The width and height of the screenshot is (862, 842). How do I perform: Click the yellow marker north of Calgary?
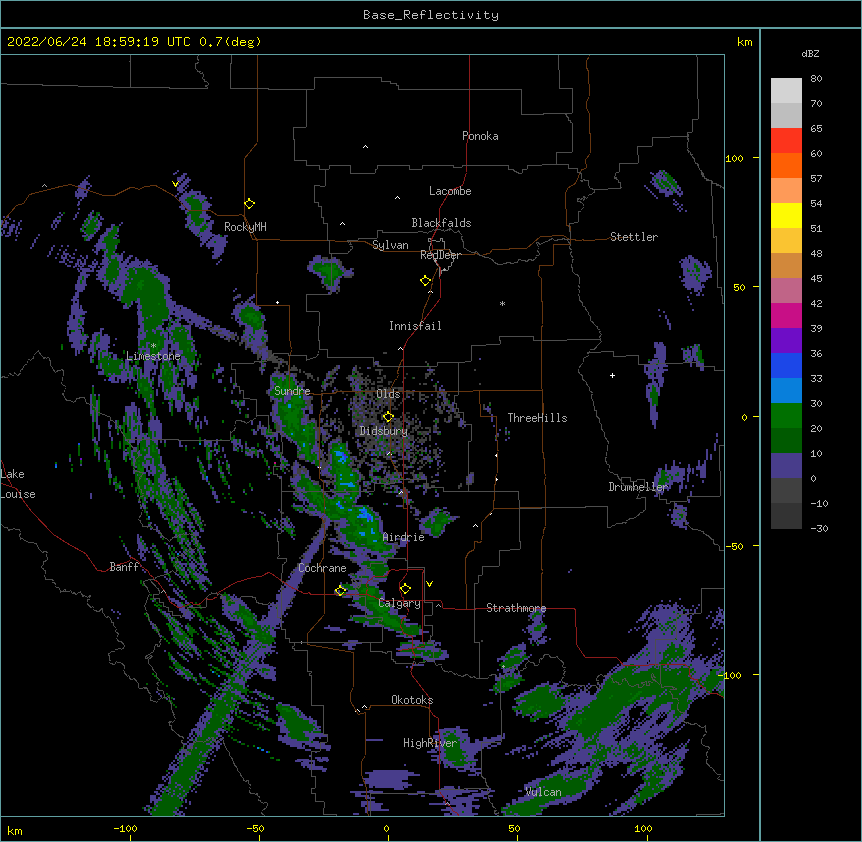coord(405,589)
